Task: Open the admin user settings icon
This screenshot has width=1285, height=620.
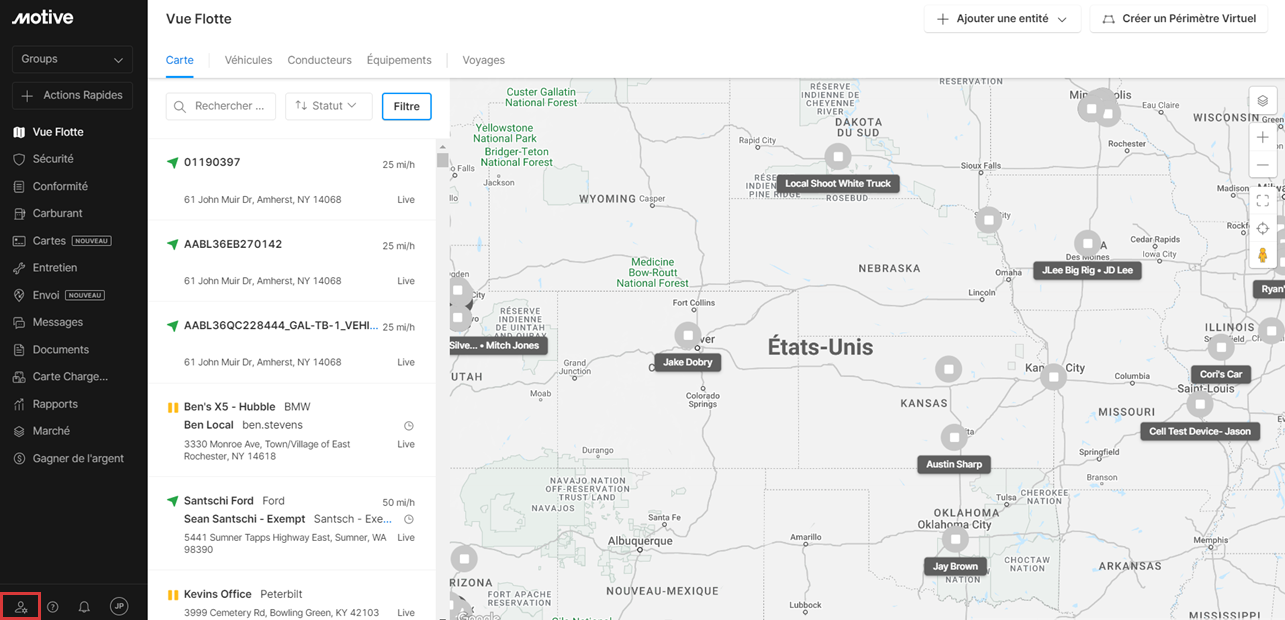Action: pos(21,607)
